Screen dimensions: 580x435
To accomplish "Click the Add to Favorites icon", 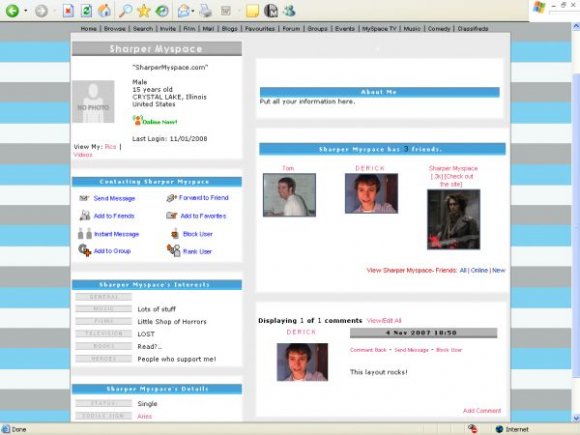I will pos(171,215).
